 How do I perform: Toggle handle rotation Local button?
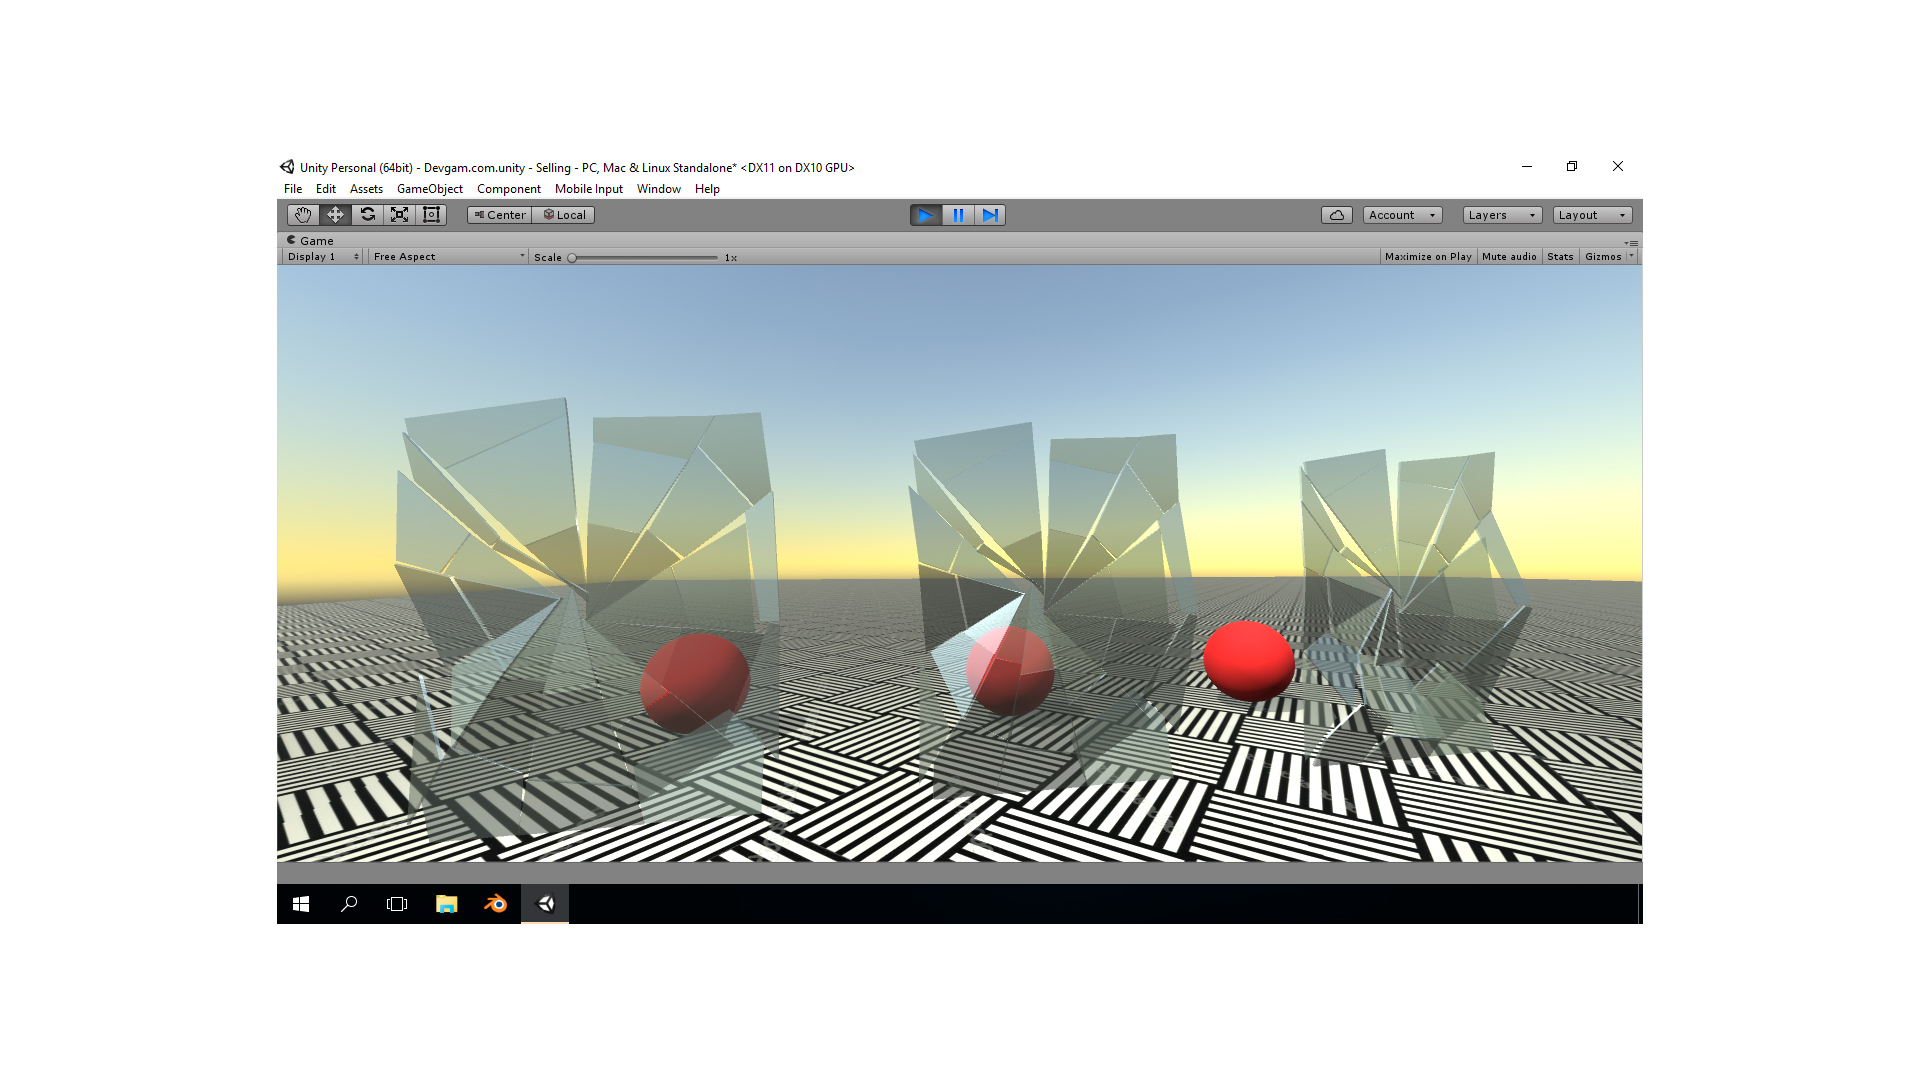[x=564, y=215]
